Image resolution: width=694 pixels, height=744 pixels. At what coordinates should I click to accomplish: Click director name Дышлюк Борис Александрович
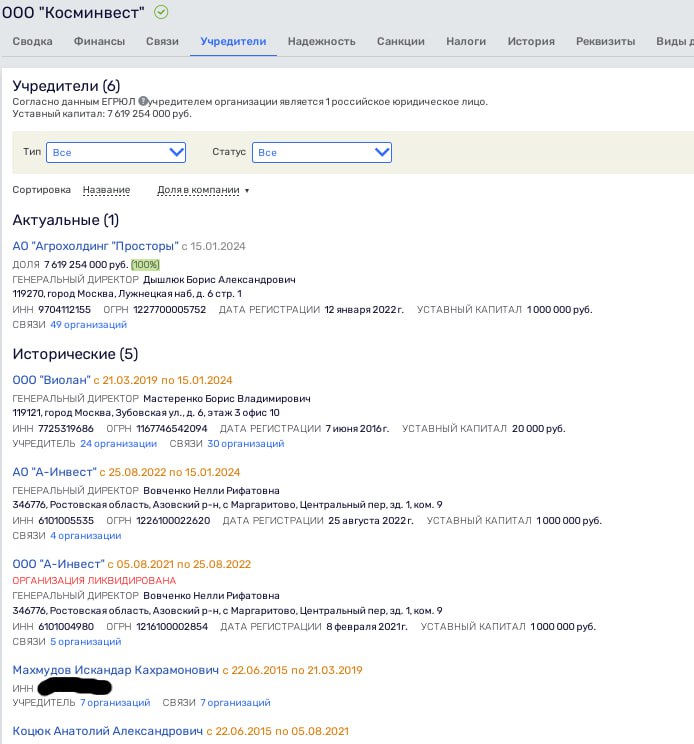219,279
